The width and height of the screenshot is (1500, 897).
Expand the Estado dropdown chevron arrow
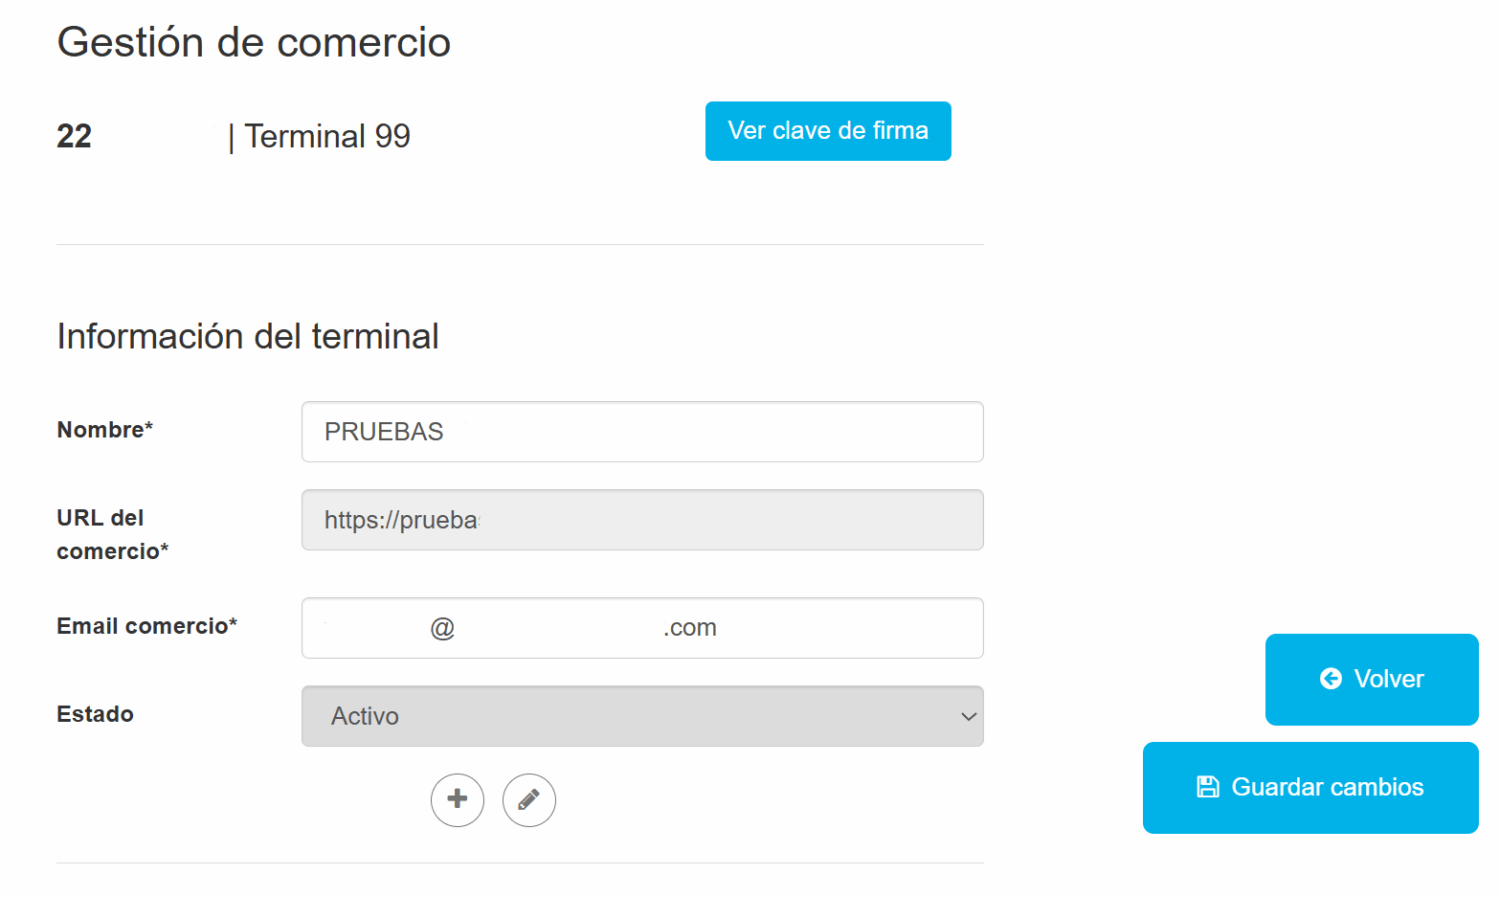968,716
